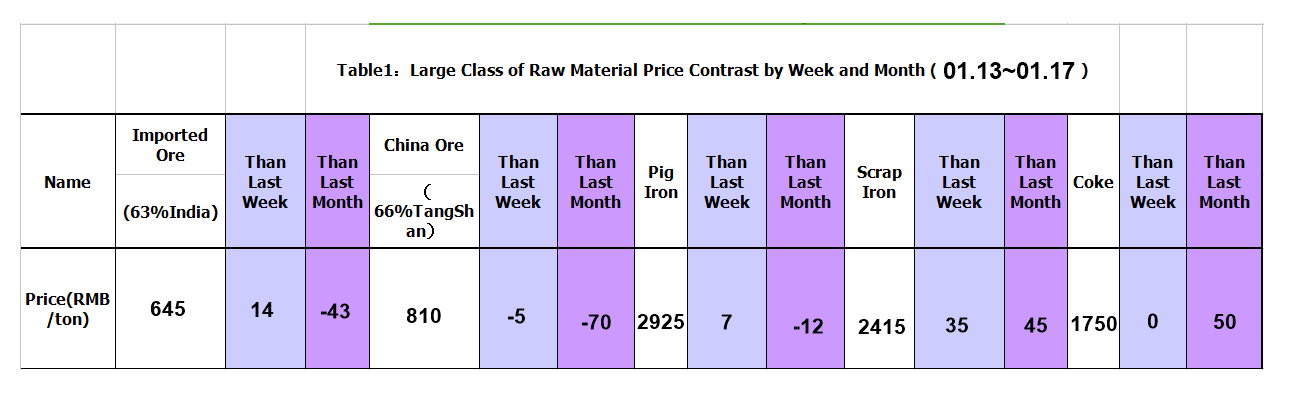Viewport: 1292px width, 416px height.
Task: Select the (63%India) cell
Action: click(x=170, y=211)
